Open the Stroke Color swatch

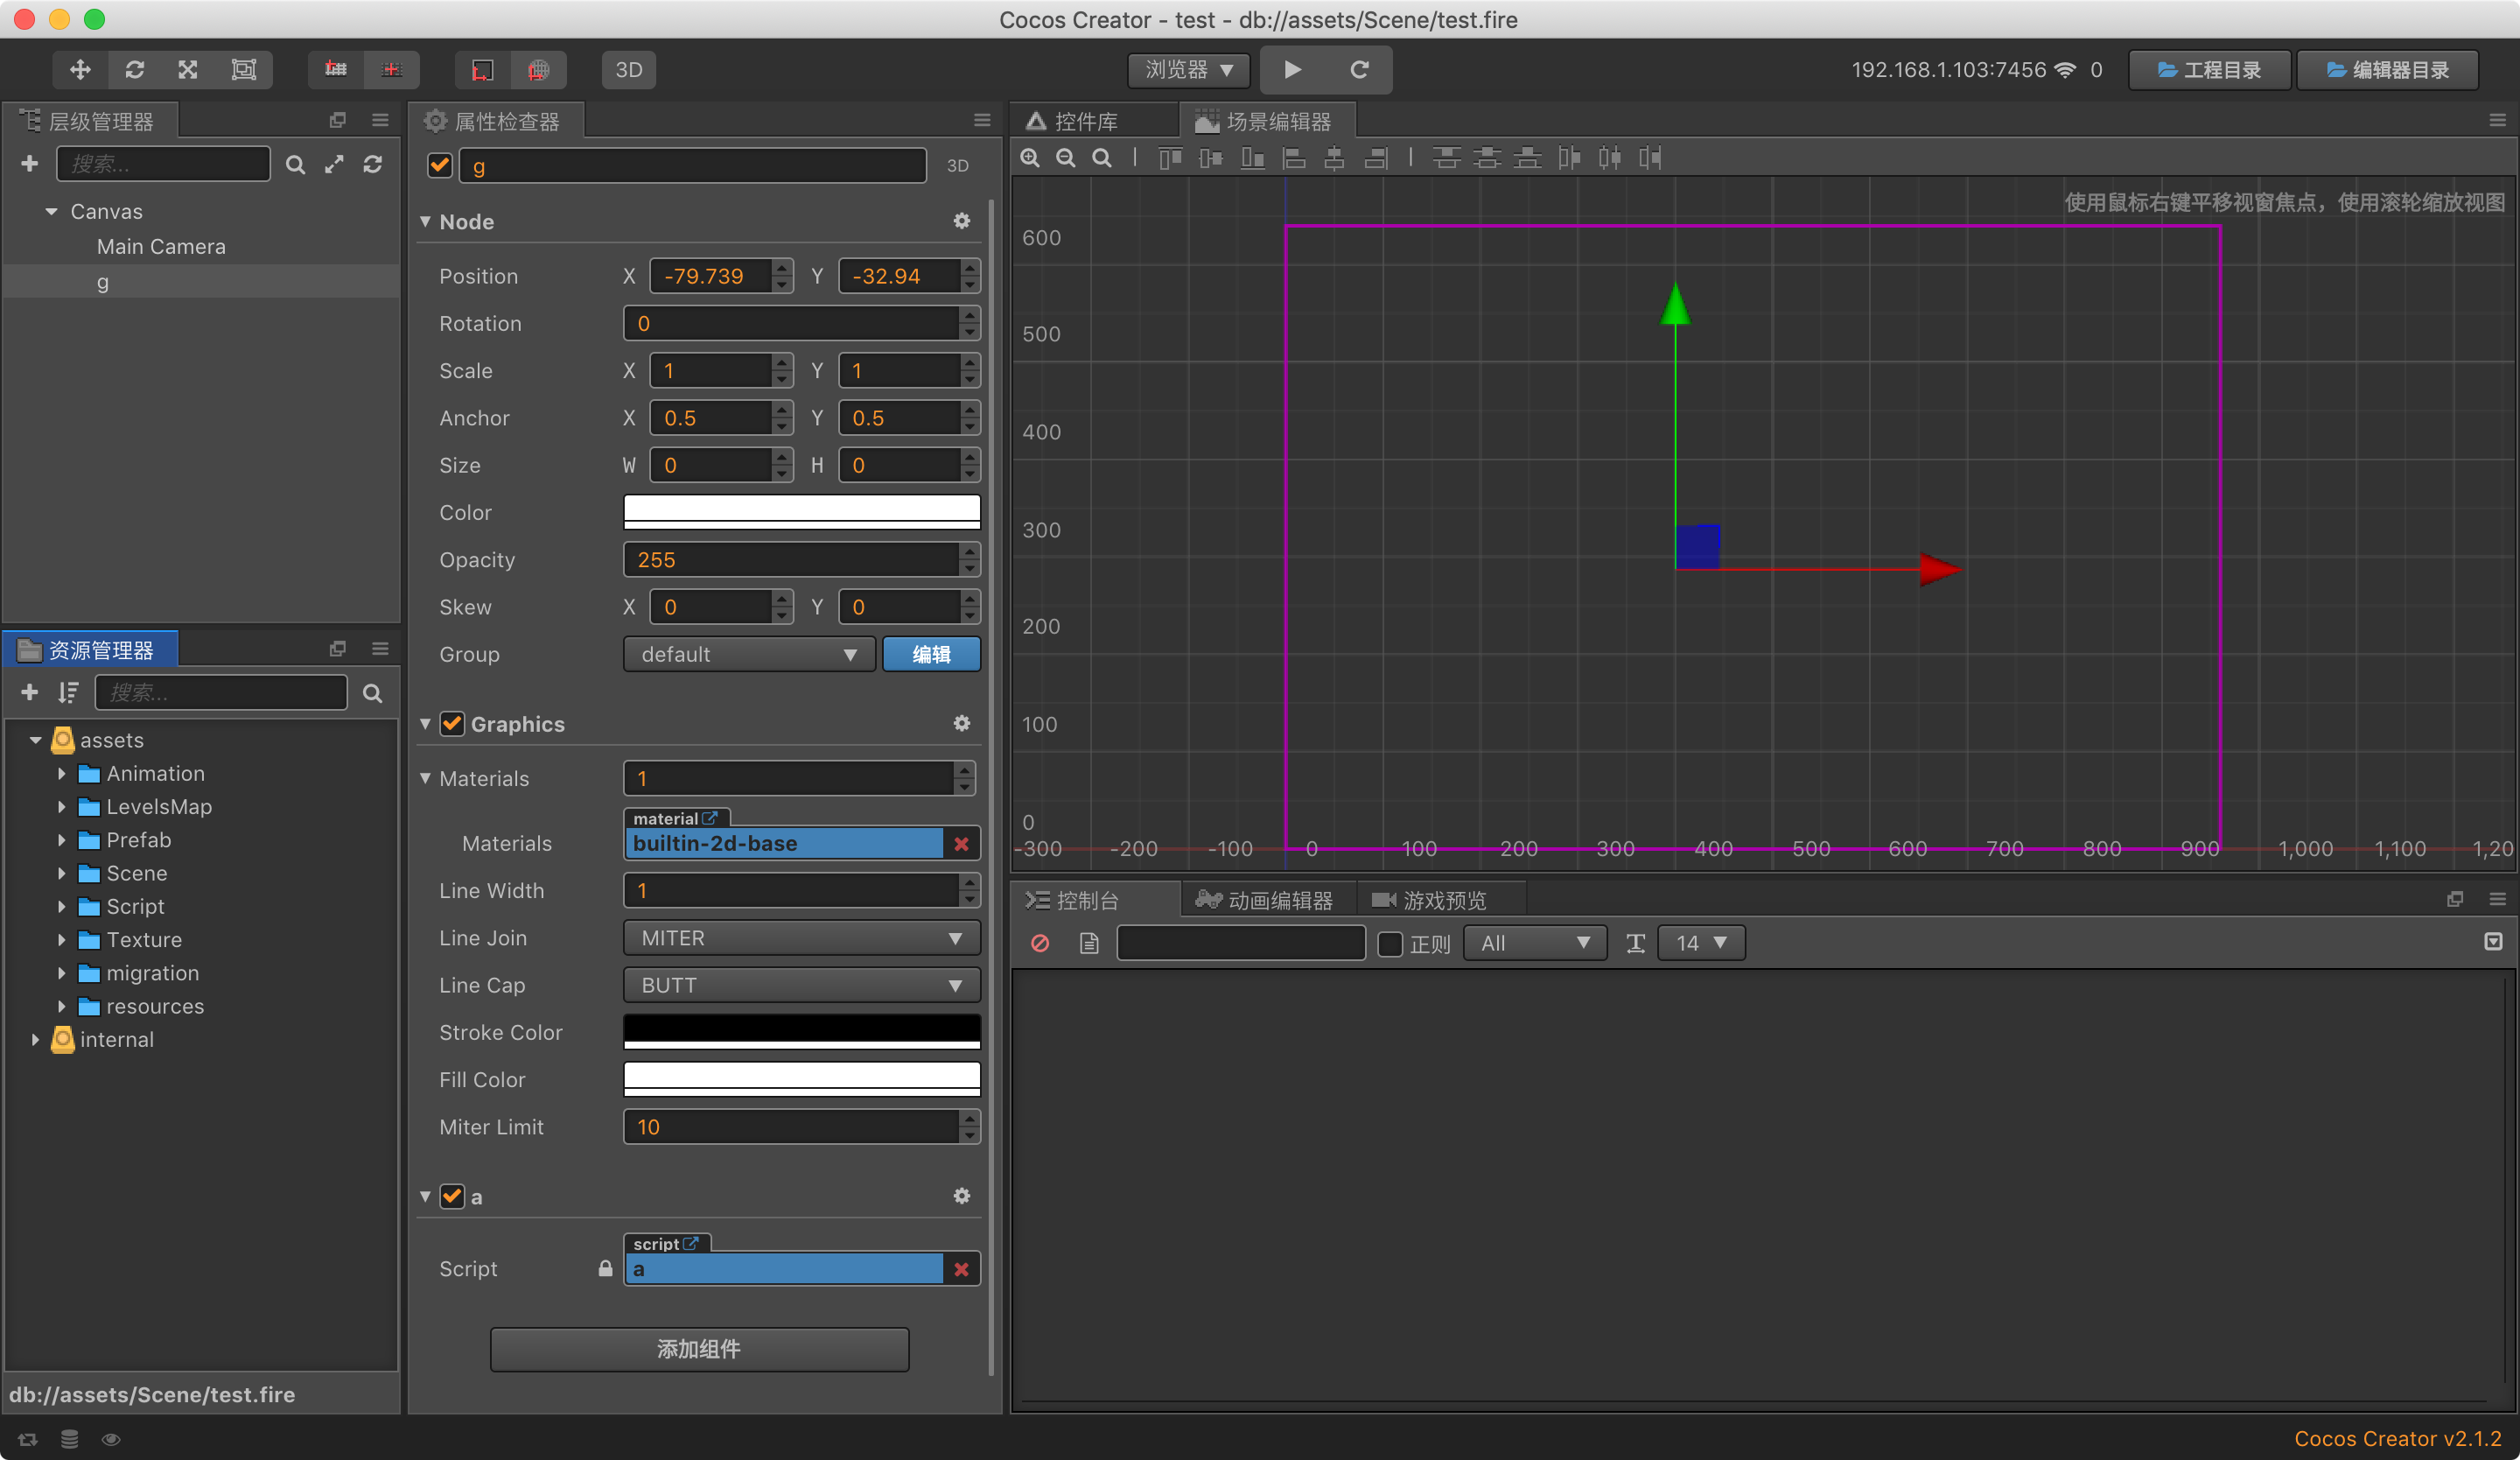801,1031
